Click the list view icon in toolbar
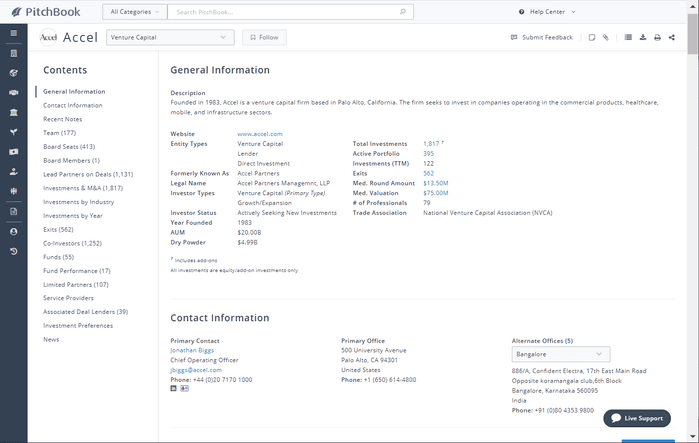 (x=628, y=37)
